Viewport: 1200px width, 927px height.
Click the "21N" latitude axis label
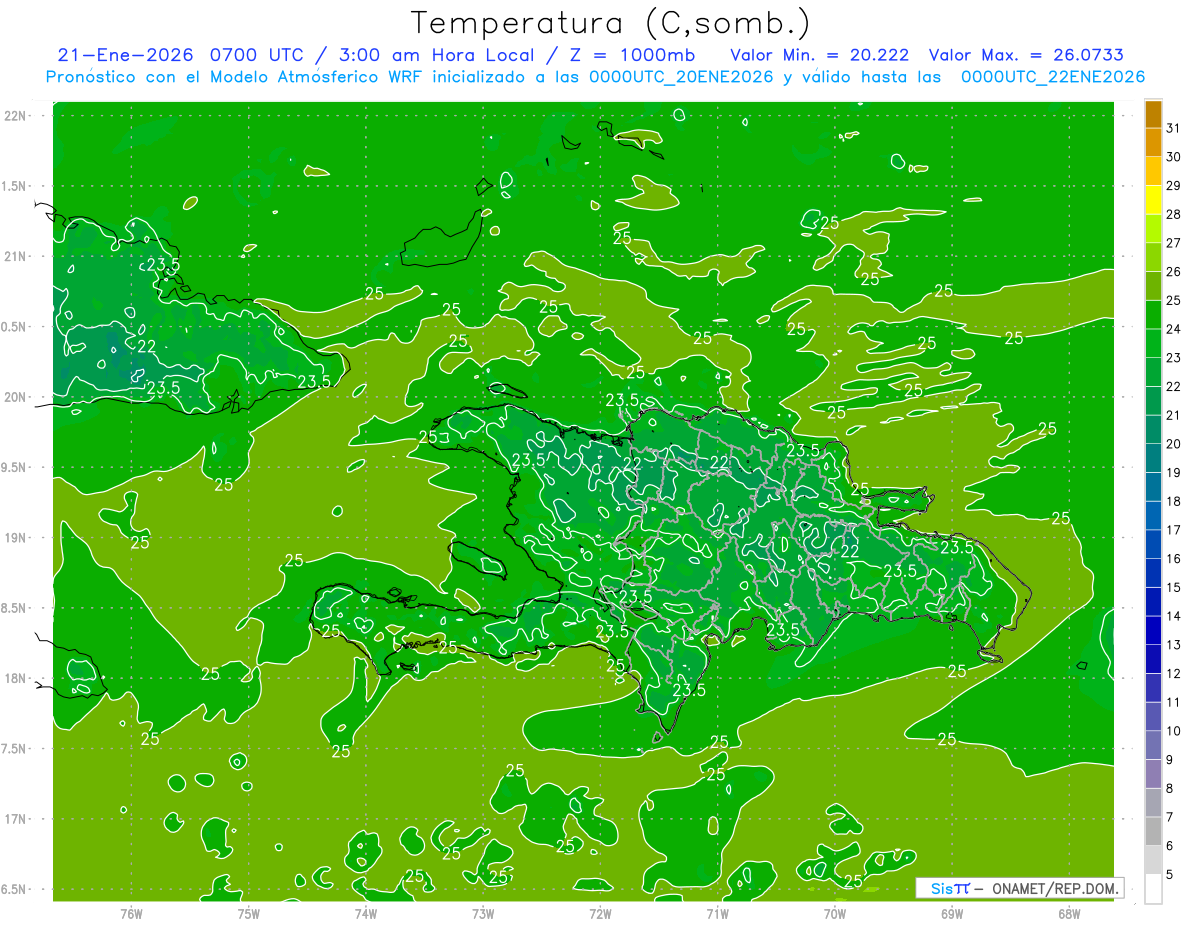[17, 256]
